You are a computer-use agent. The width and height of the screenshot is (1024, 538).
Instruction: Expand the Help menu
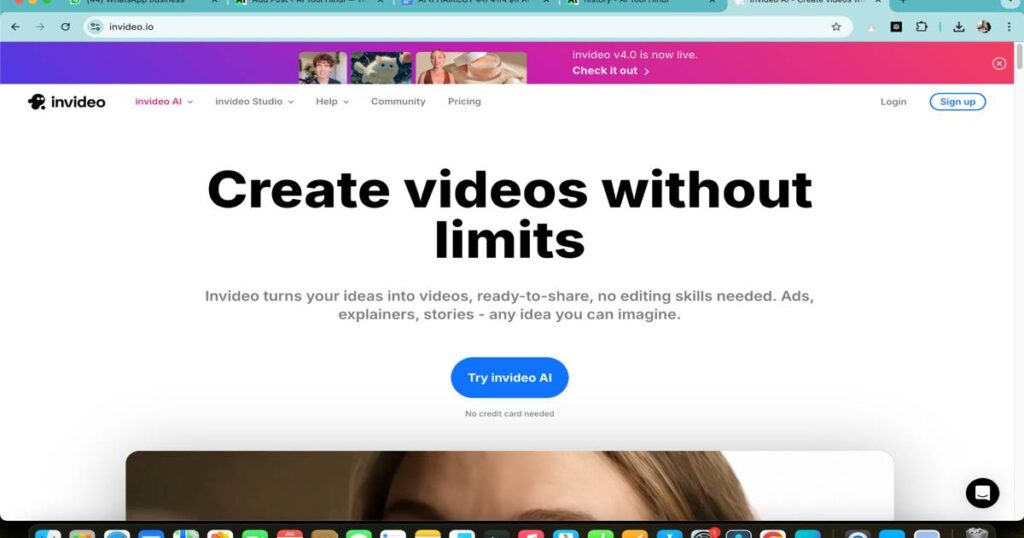click(x=332, y=102)
